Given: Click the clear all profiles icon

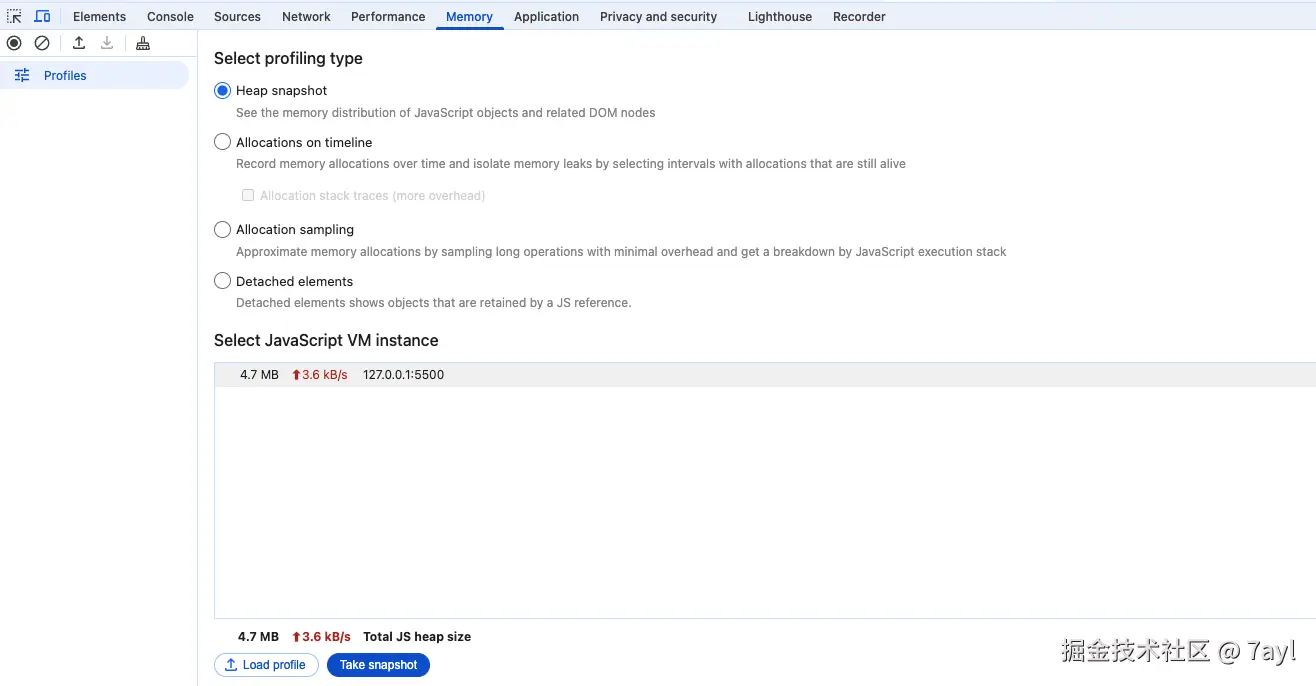Looking at the screenshot, I should coord(42,43).
